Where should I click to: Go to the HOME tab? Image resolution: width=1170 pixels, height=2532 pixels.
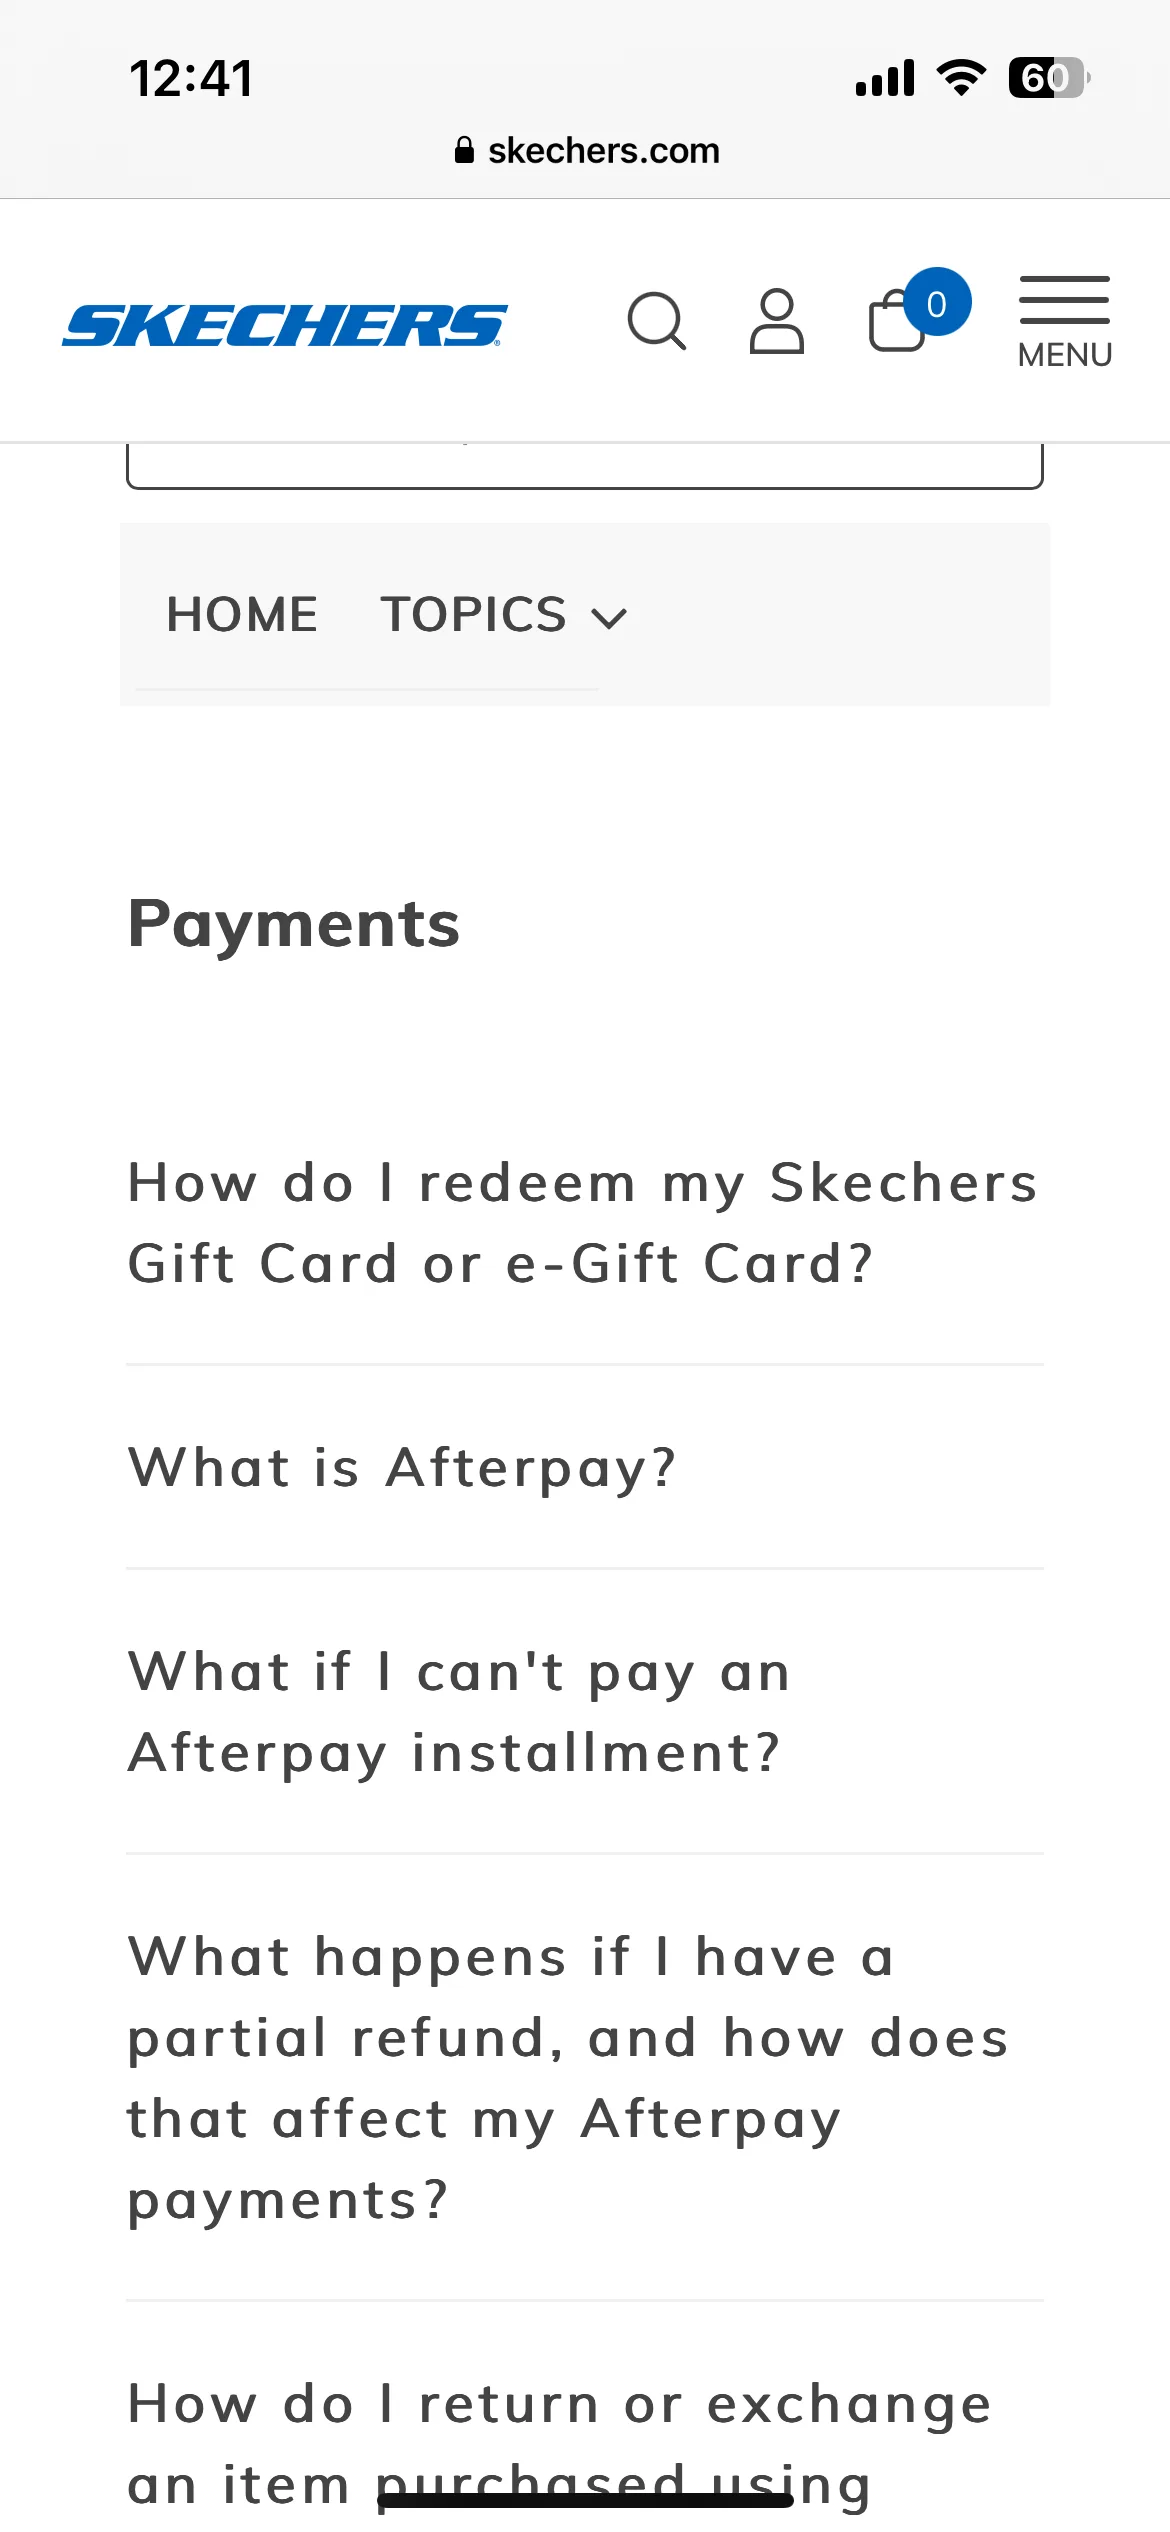coord(242,614)
